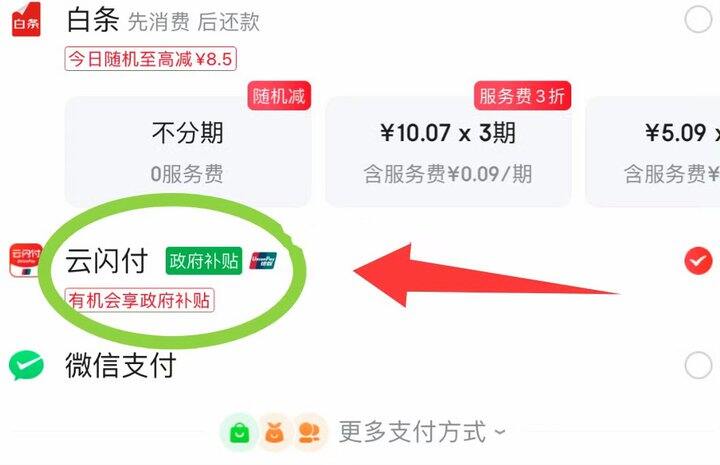
Task: Open the 更多支付方式 label
Action: point(412,432)
